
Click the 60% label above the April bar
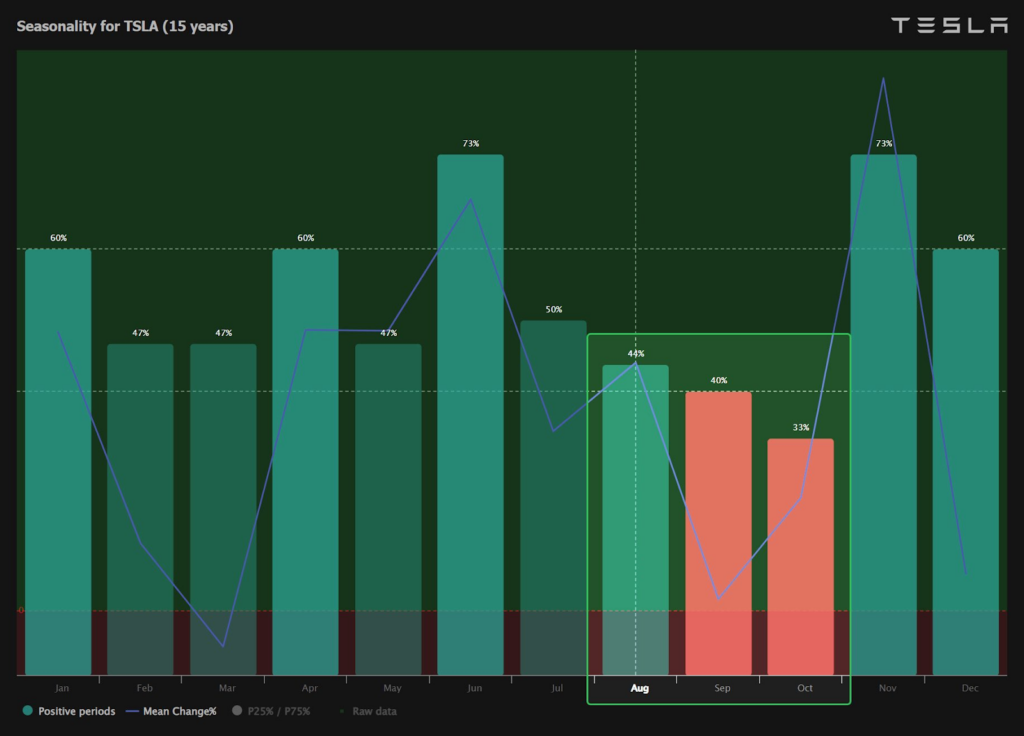305,238
